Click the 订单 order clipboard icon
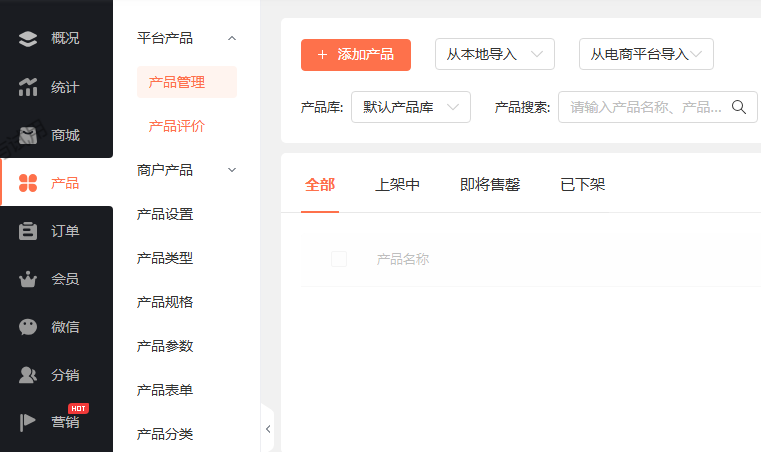The width and height of the screenshot is (761, 452). (x=28, y=231)
